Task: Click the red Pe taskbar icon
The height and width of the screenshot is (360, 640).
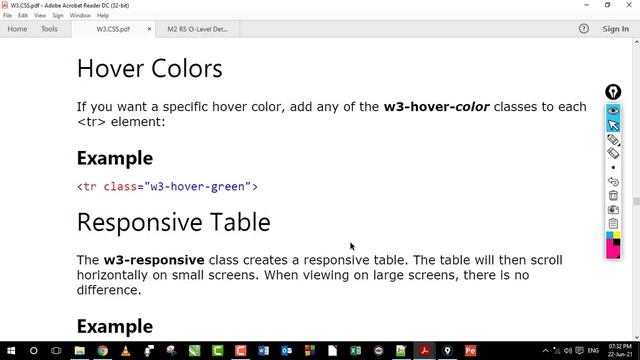Action: coord(470,351)
